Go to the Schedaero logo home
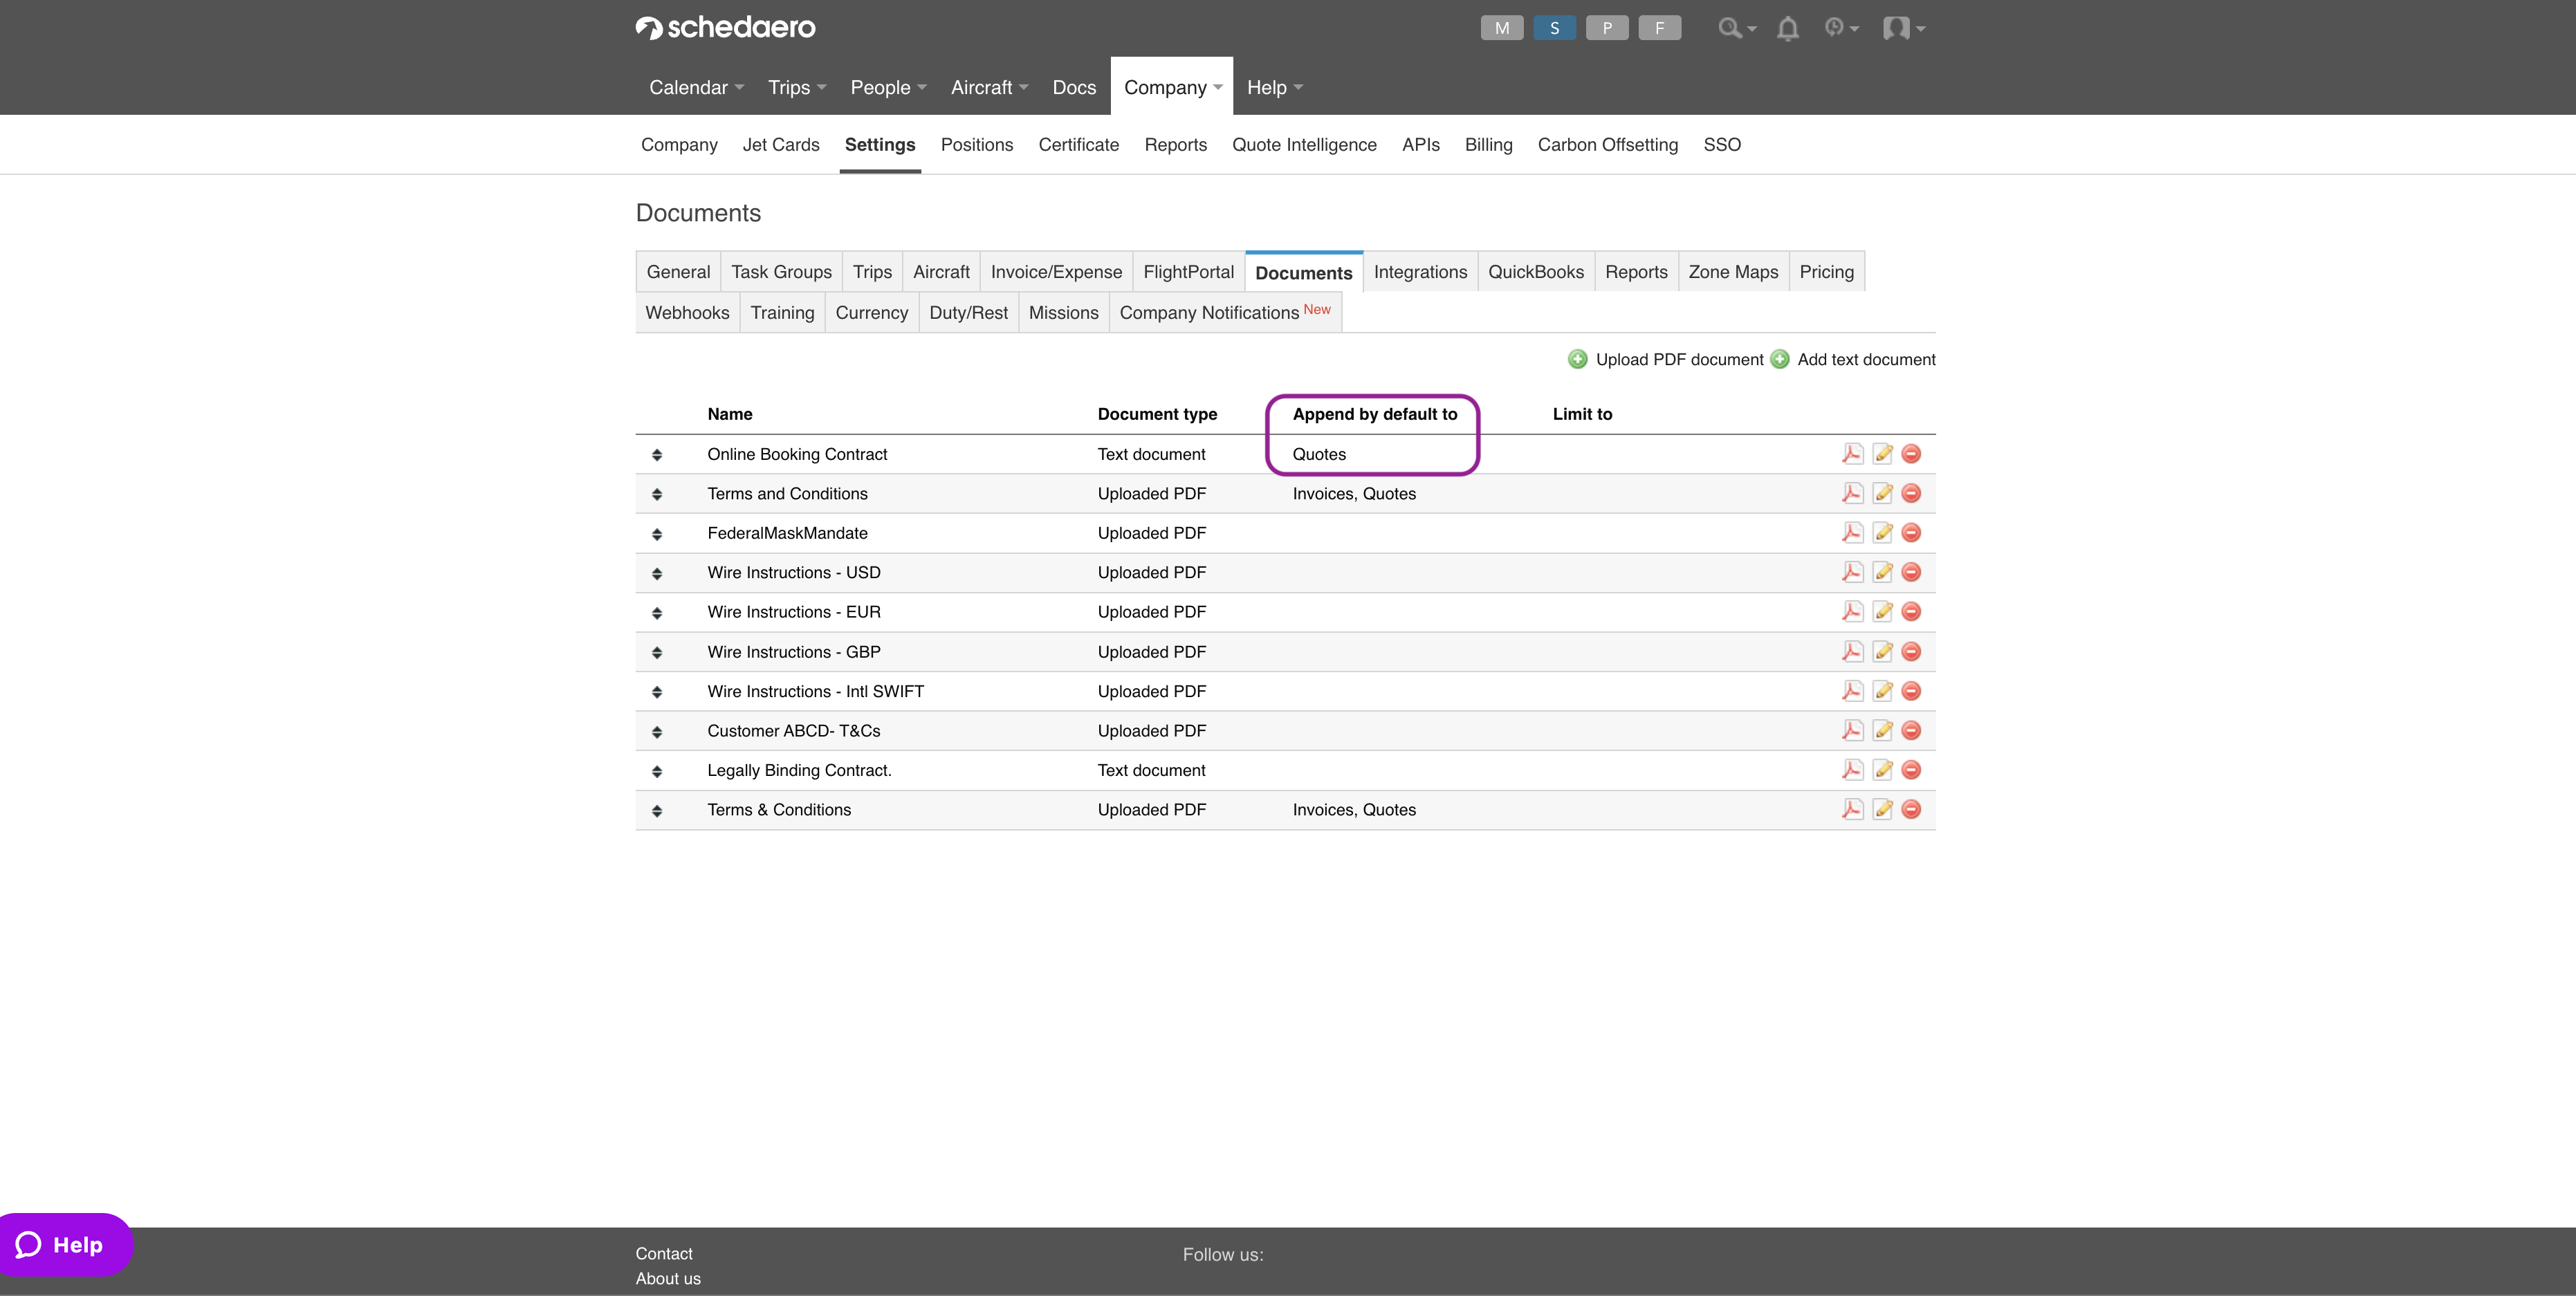The width and height of the screenshot is (2576, 1296). pos(725,28)
